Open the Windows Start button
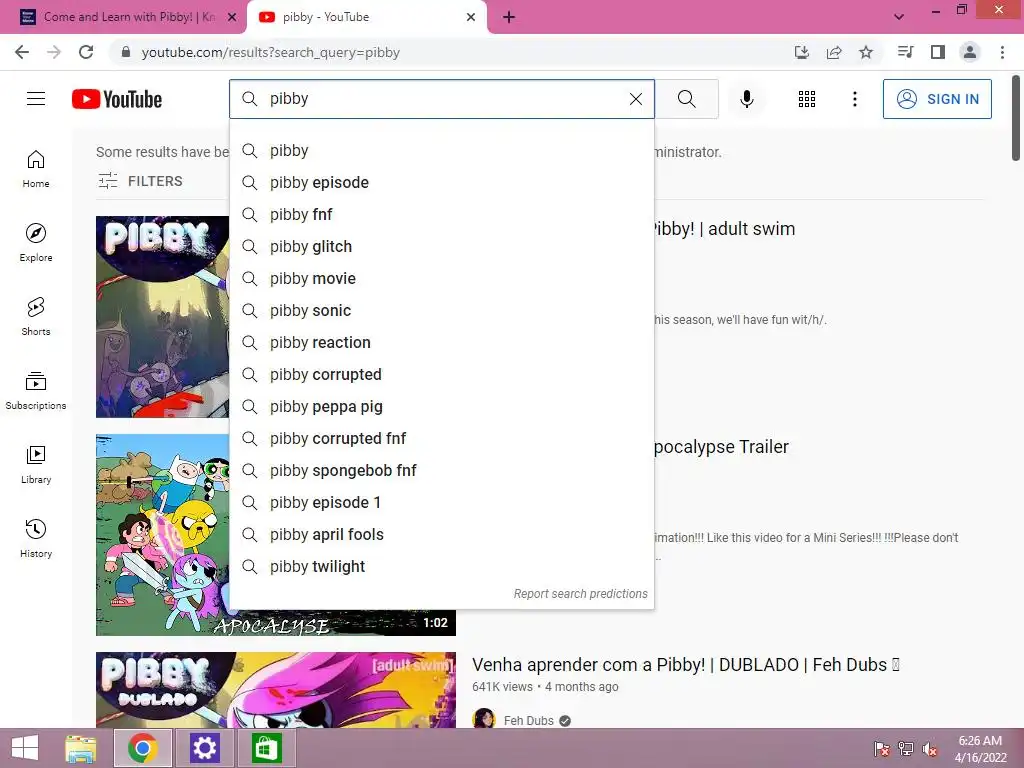 point(25,748)
